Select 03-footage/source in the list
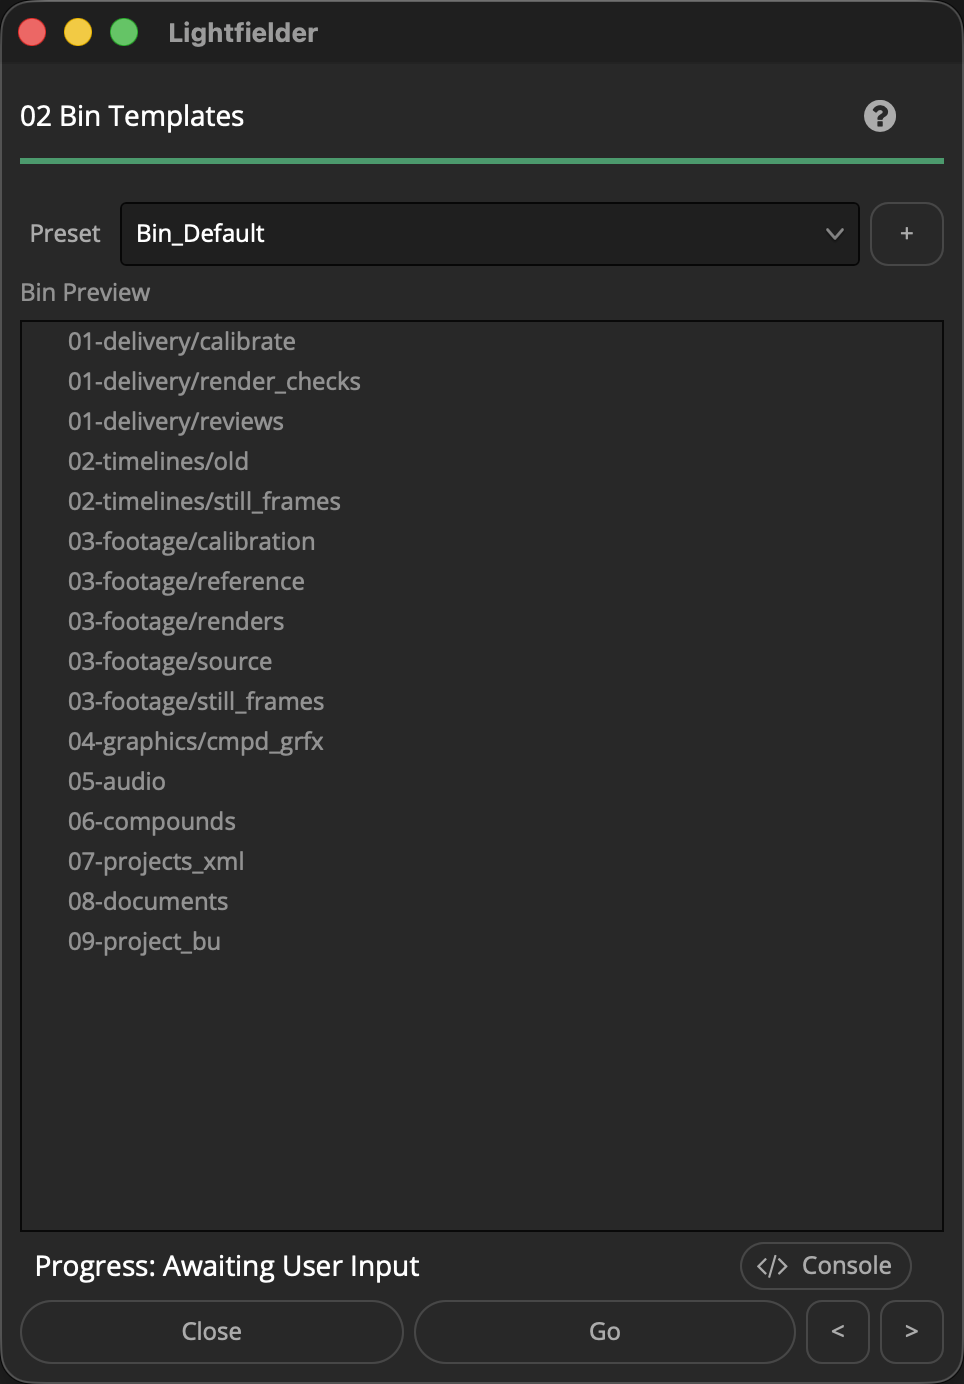This screenshot has width=964, height=1384. click(x=170, y=662)
